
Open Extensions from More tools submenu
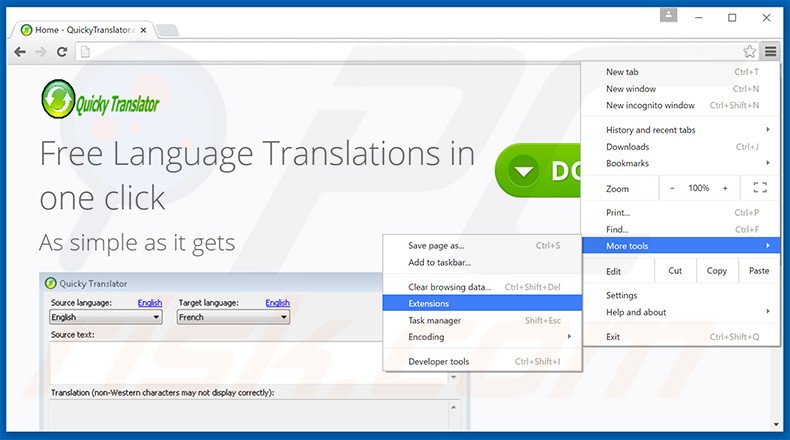tap(482, 303)
